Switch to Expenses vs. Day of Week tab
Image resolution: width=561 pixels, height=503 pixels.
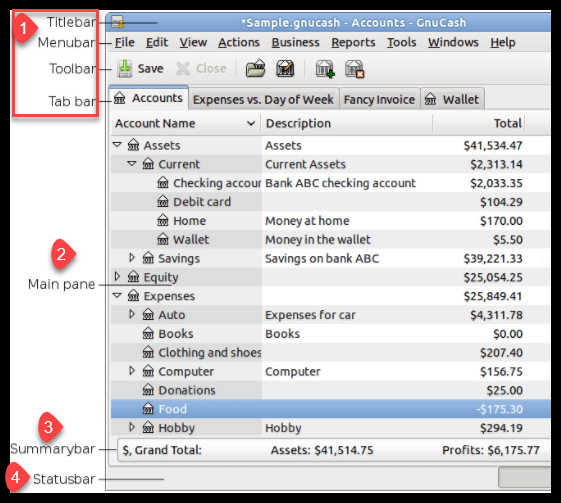pyautogui.click(x=263, y=99)
